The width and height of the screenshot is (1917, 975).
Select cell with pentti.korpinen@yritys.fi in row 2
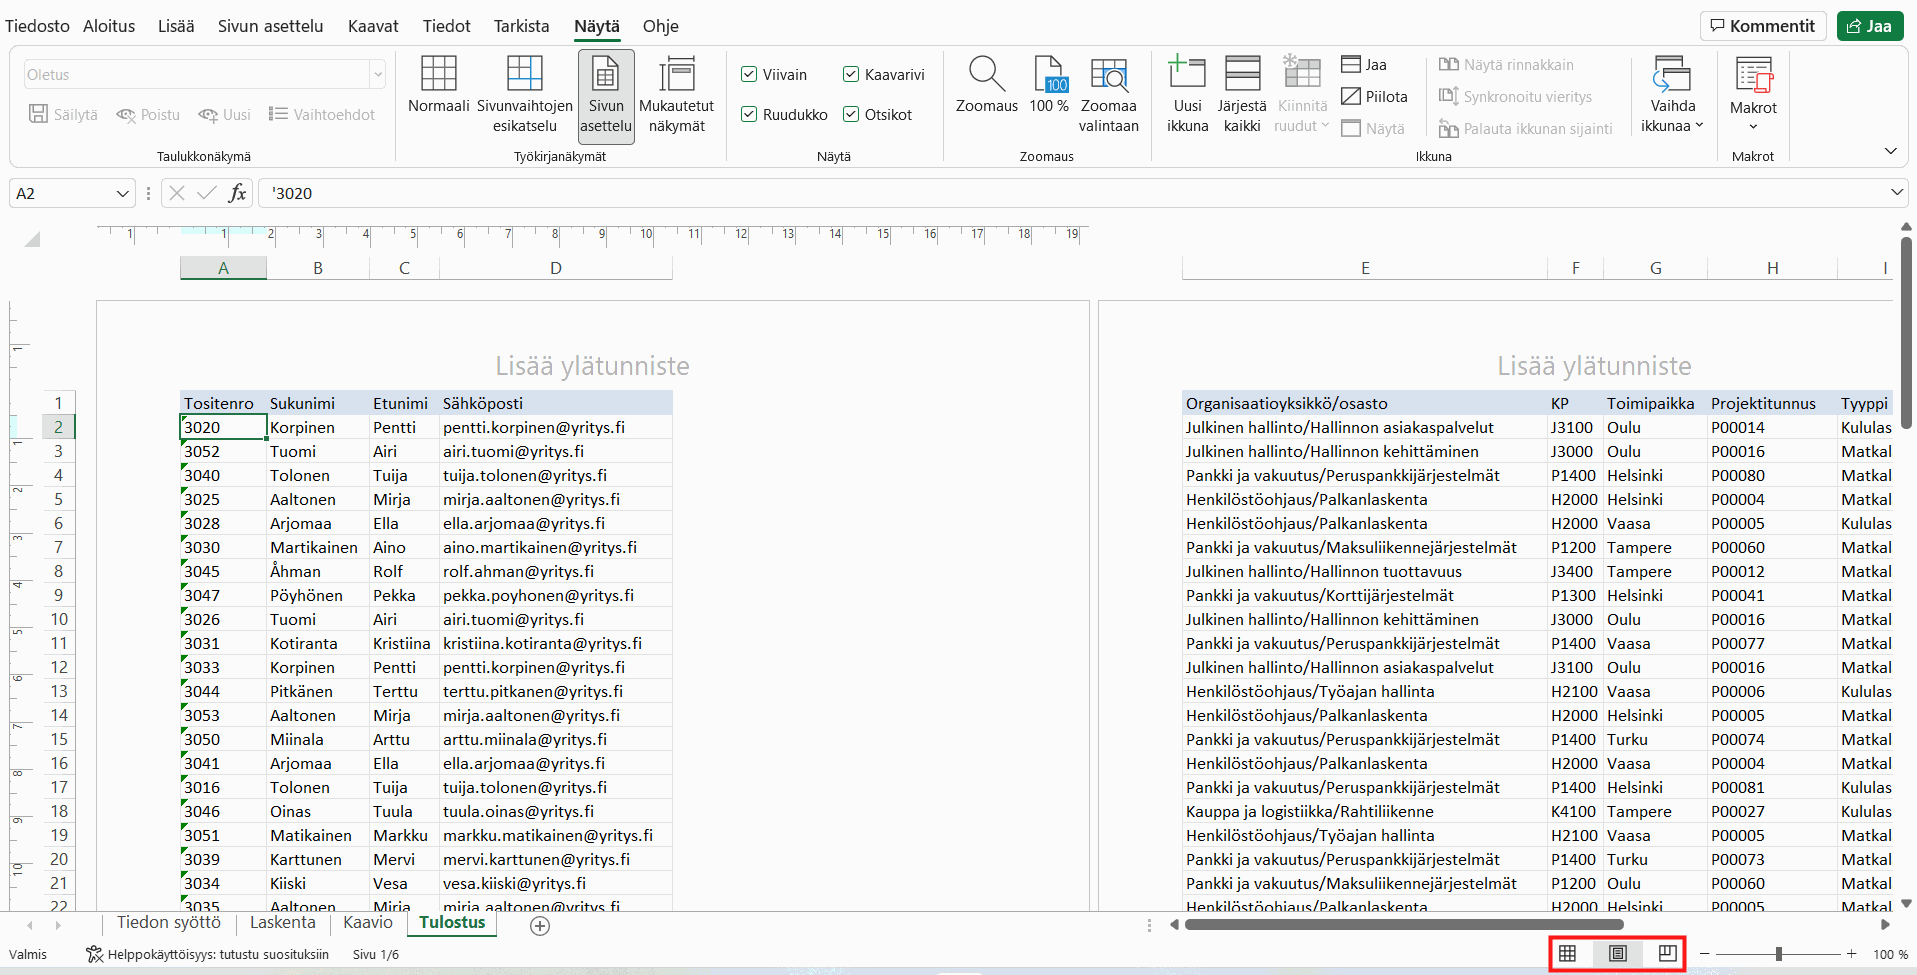click(x=555, y=427)
